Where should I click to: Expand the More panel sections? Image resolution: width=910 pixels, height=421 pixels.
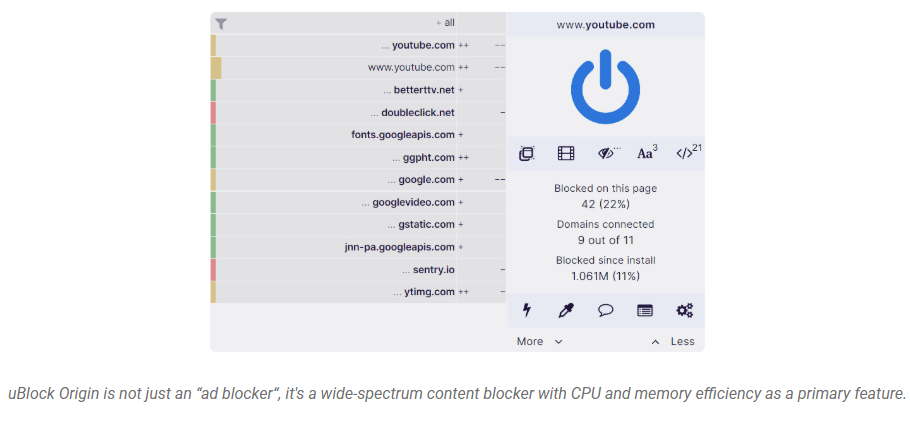[x=540, y=341]
